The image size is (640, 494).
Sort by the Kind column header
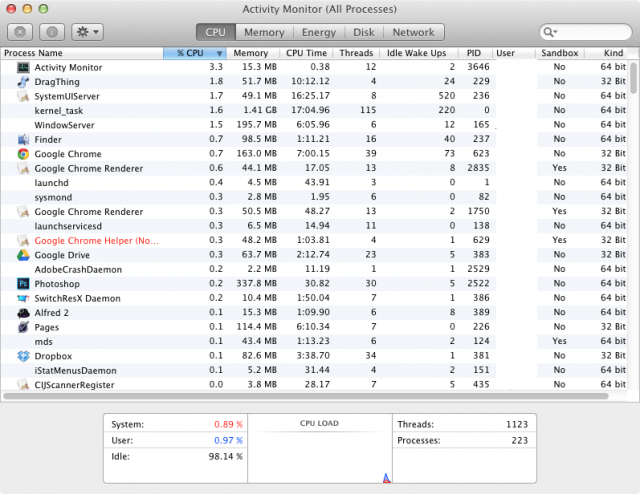click(x=606, y=53)
